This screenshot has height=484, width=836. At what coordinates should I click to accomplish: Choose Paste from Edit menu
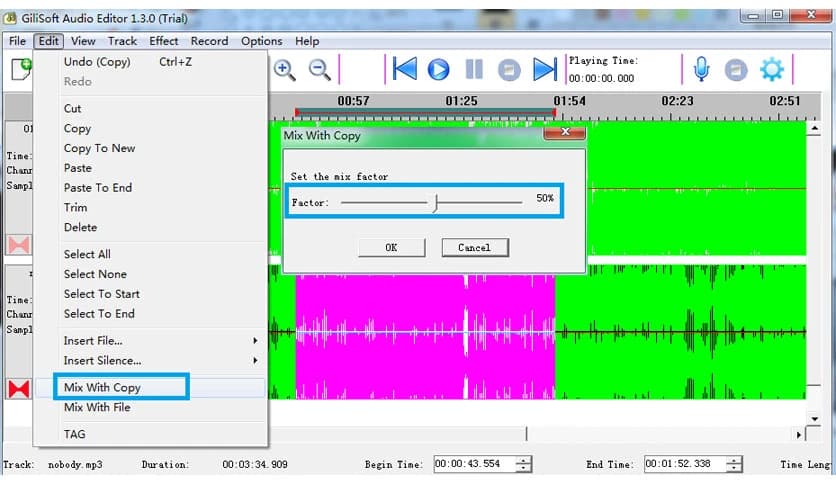coord(150,168)
